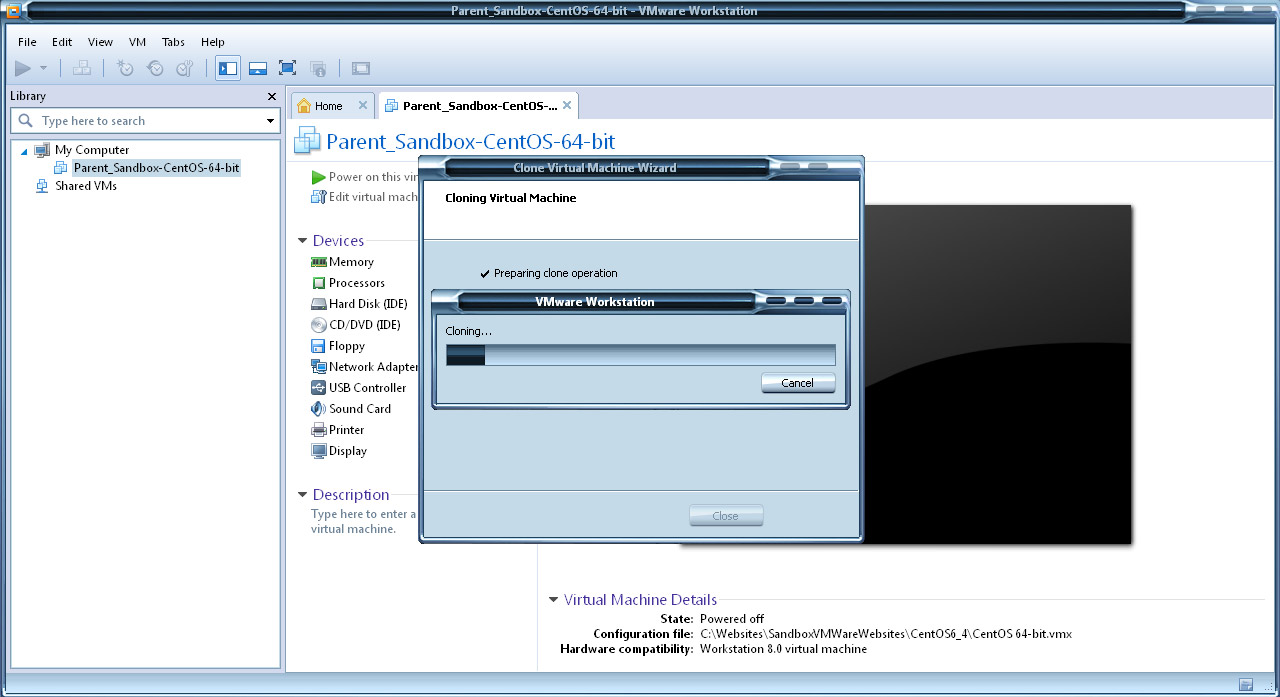Open the library search dropdown arrow
Viewport: 1280px width, 697px height.
point(270,121)
